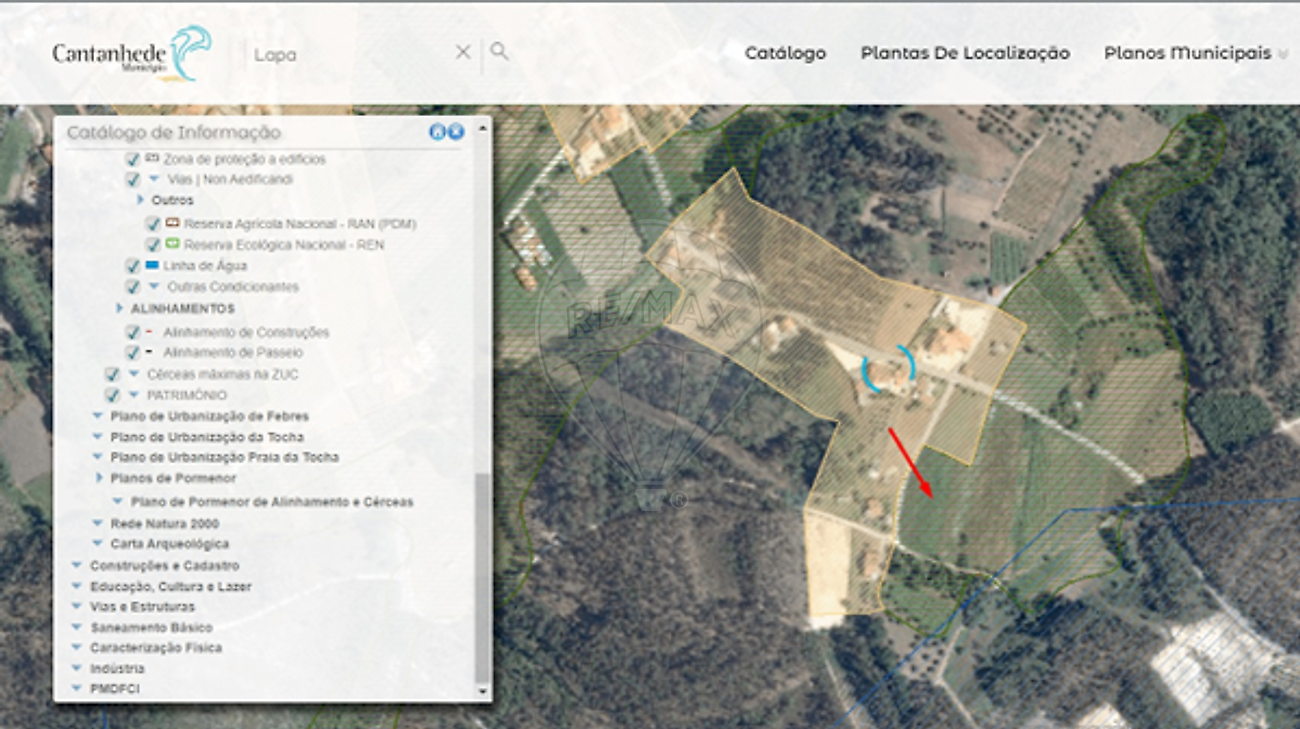Image resolution: width=1300 pixels, height=729 pixels.
Task: Uncheck Reserva Ecológica Nacional - REN layer
Action: (x=153, y=245)
